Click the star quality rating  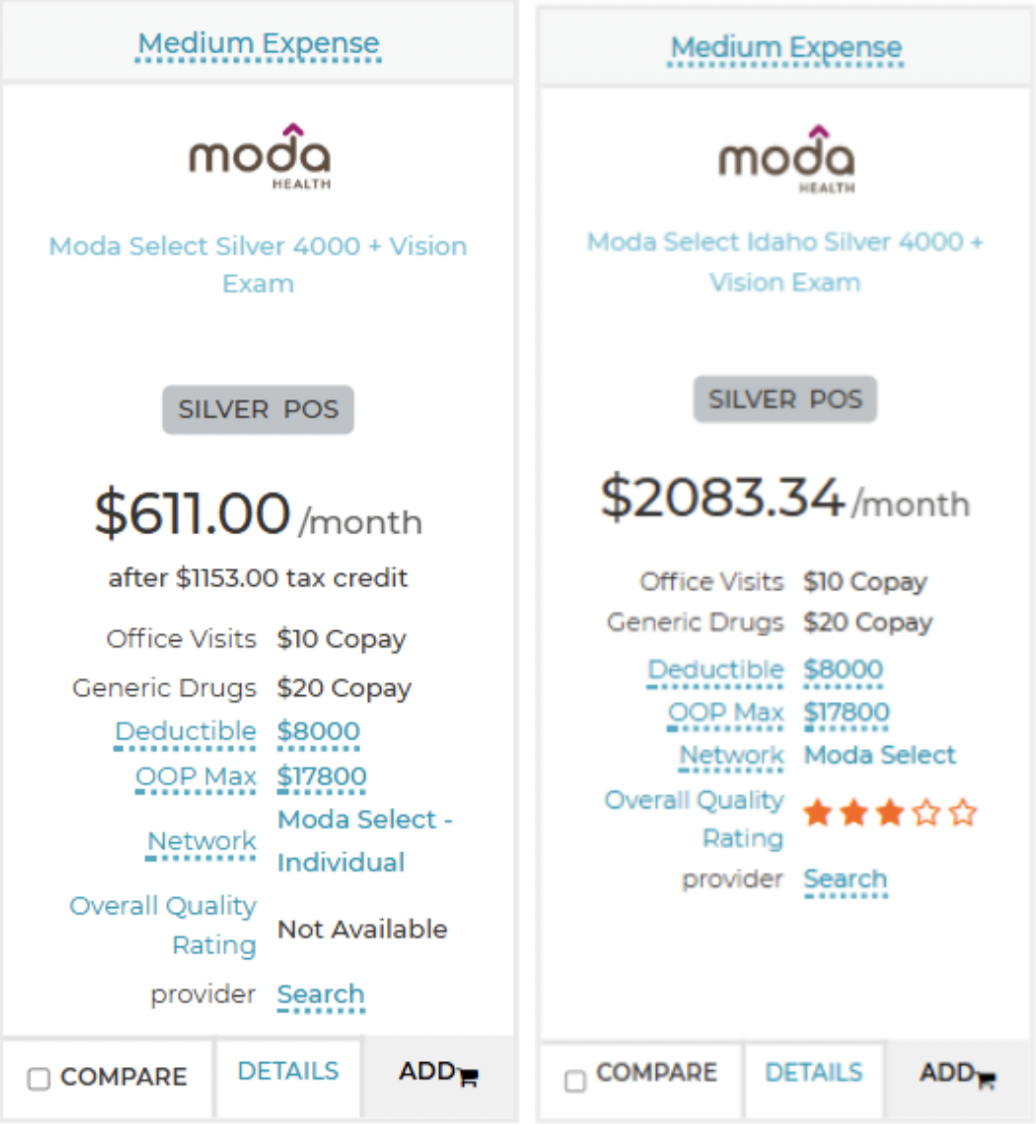[x=889, y=813]
